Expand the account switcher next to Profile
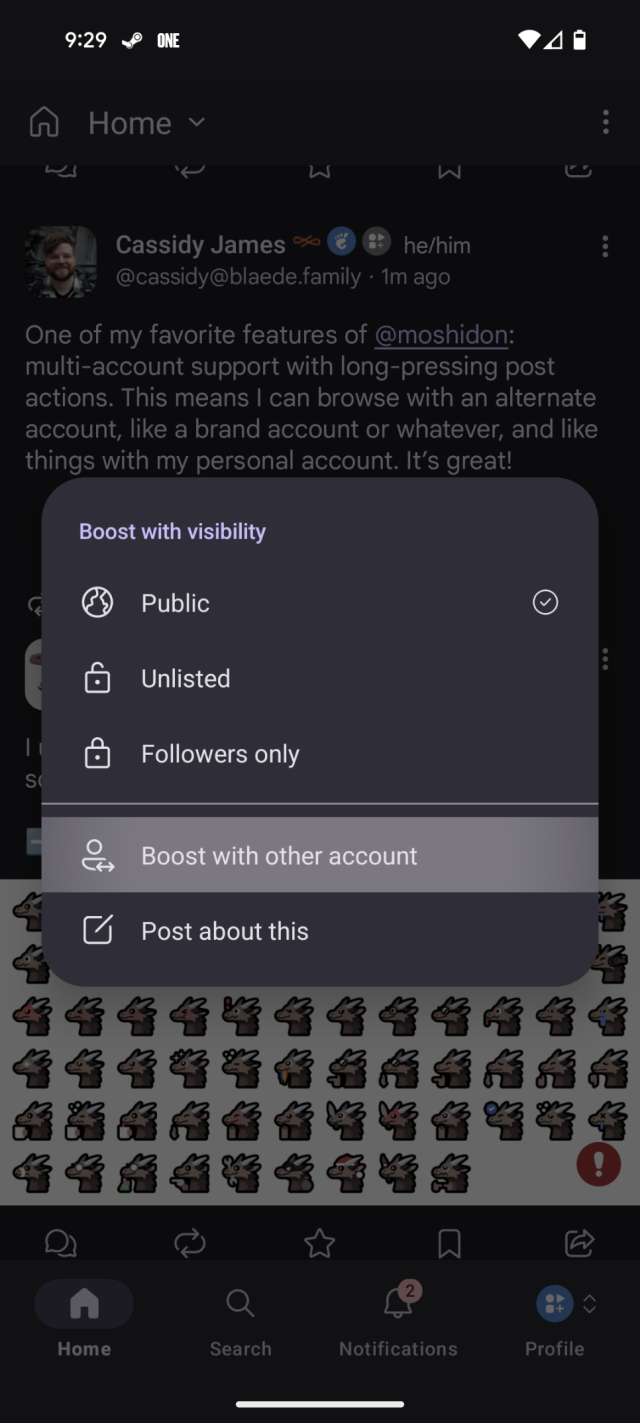The height and width of the screenshot is (1423, 640). click(x=588, y=1304)
